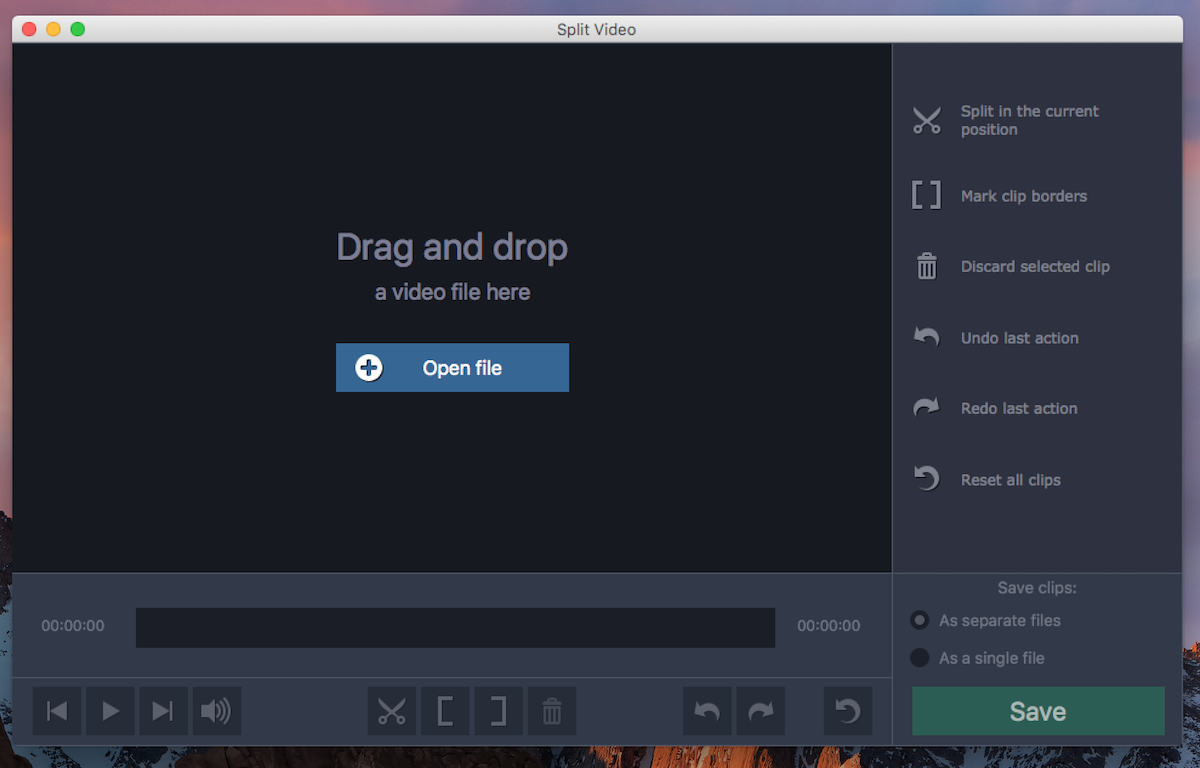This screenshot has width=1200, height=768.
Task: Set clip start with left bracket icon
Action: [445, 711]
